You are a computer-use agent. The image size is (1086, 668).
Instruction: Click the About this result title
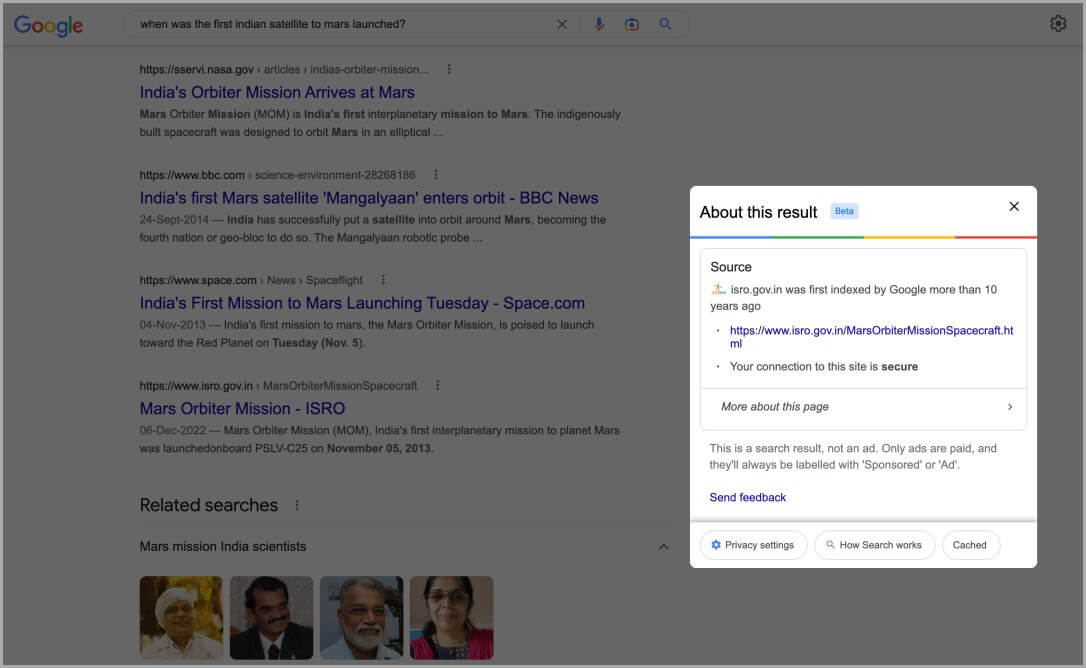758,212
